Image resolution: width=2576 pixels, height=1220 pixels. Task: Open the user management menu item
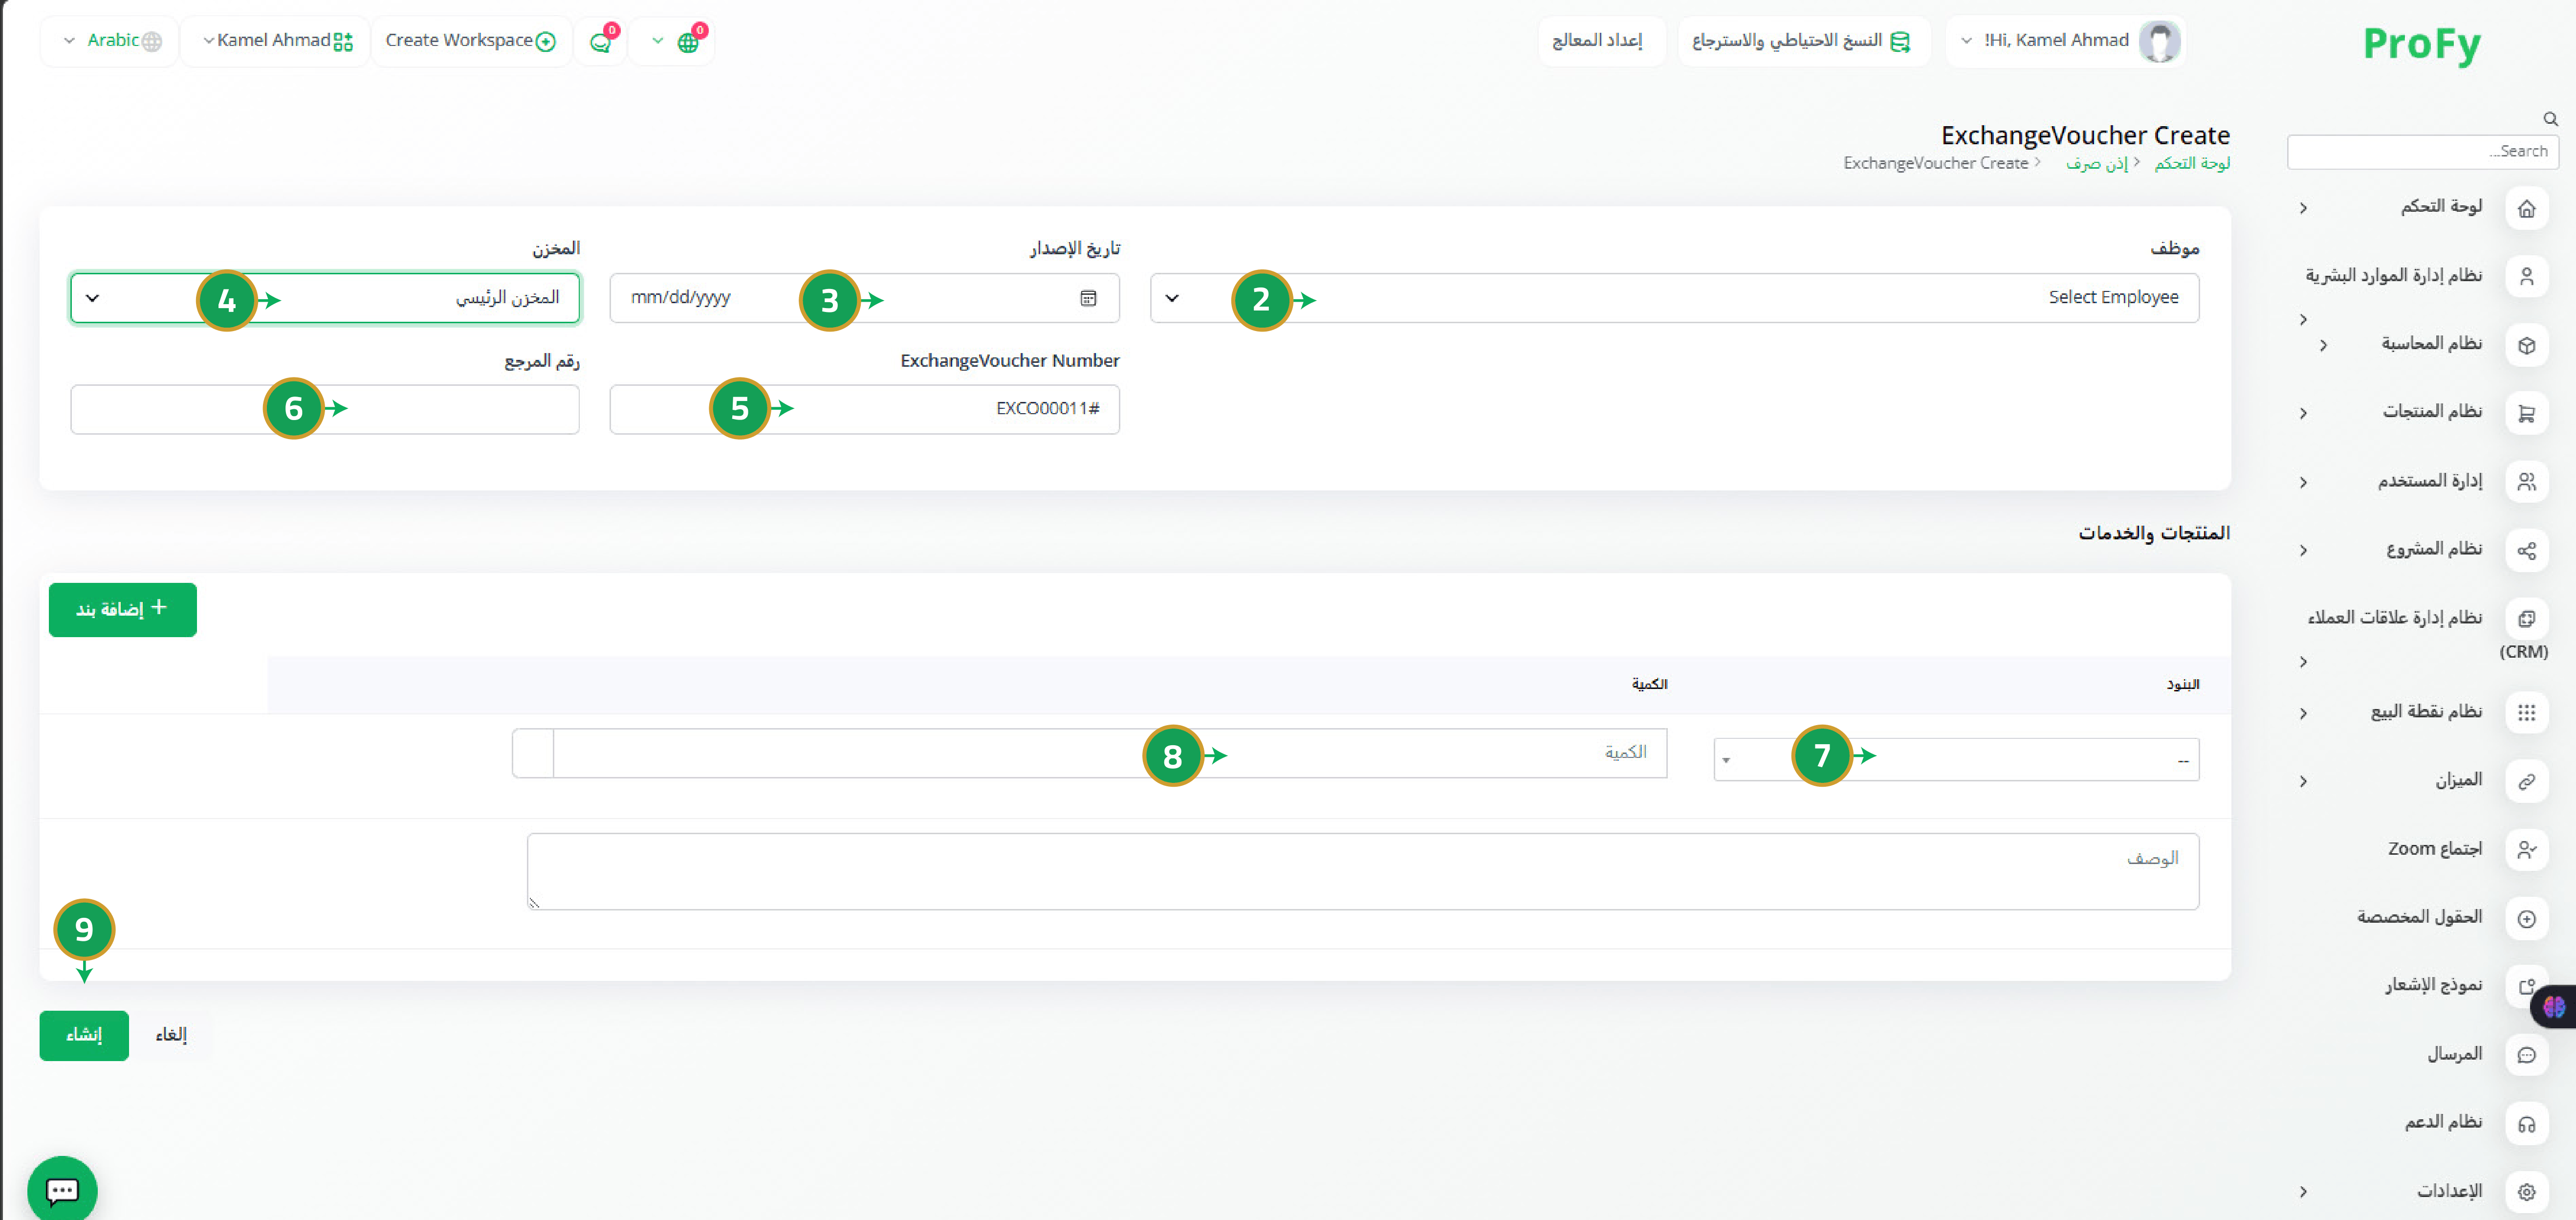[x=2430, y=481]
